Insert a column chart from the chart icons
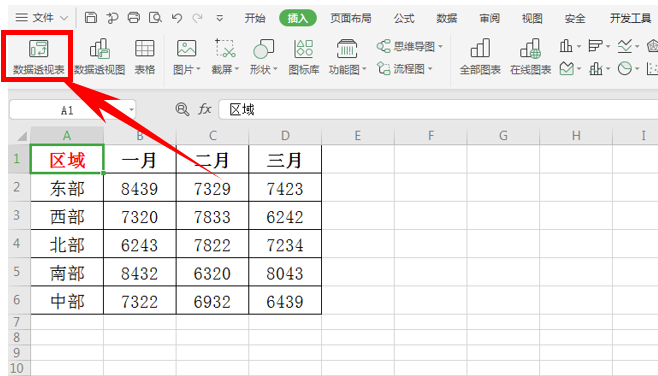Image resolution: width=658 pixels, height=376 pixels. pos(566,46)
